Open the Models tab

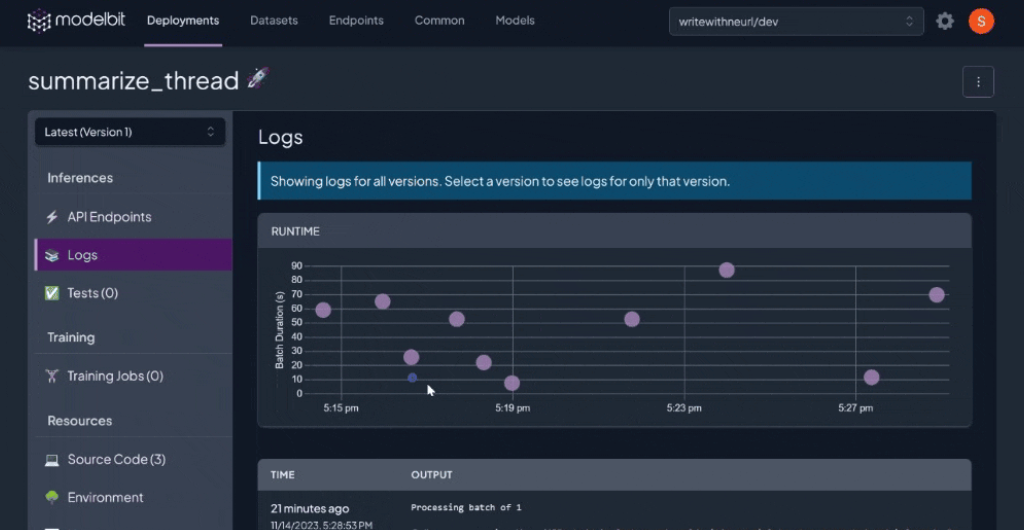pos(515,21)
